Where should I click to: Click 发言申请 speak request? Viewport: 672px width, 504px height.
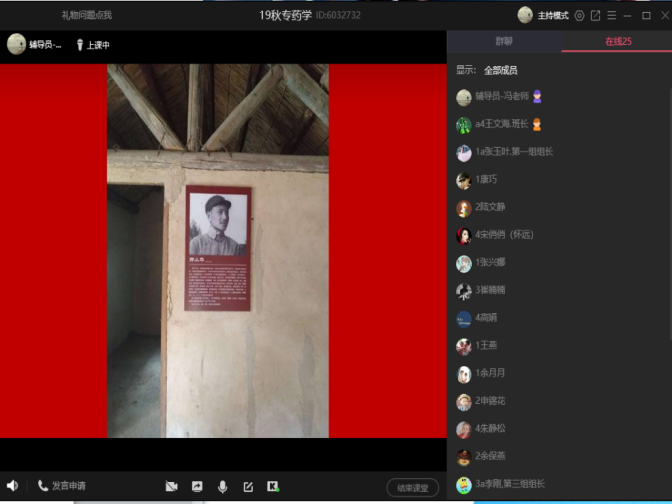click(61, 486)
